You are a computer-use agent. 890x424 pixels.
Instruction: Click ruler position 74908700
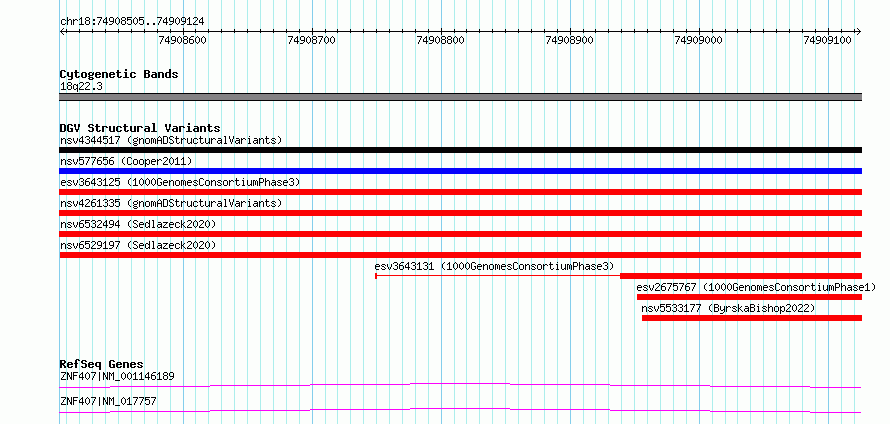pyautogui.click(x=312, y=40)
